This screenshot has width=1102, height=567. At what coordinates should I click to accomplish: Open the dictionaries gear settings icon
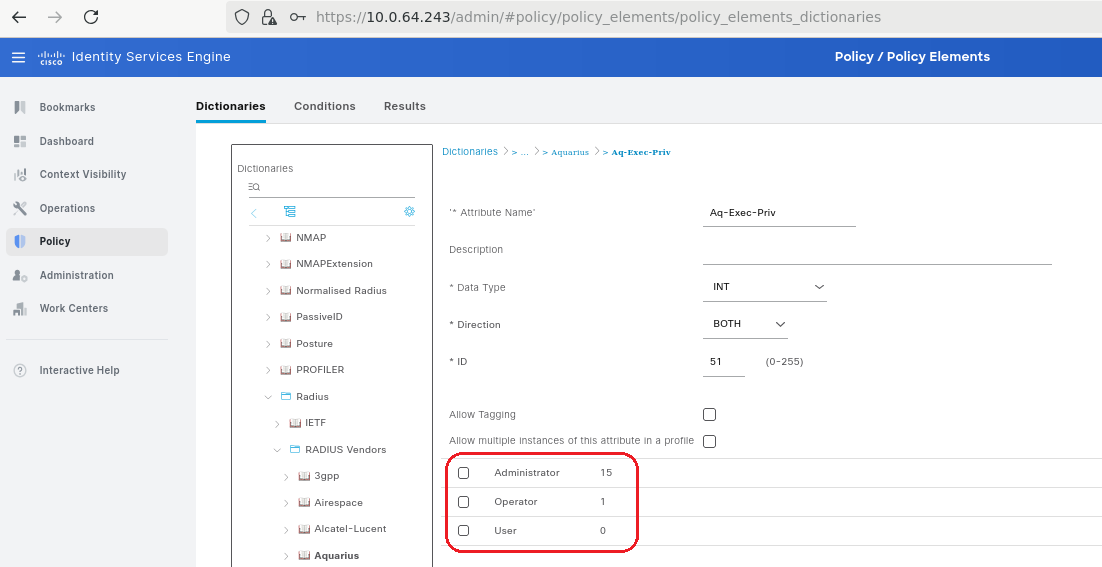tap(410, 211)
